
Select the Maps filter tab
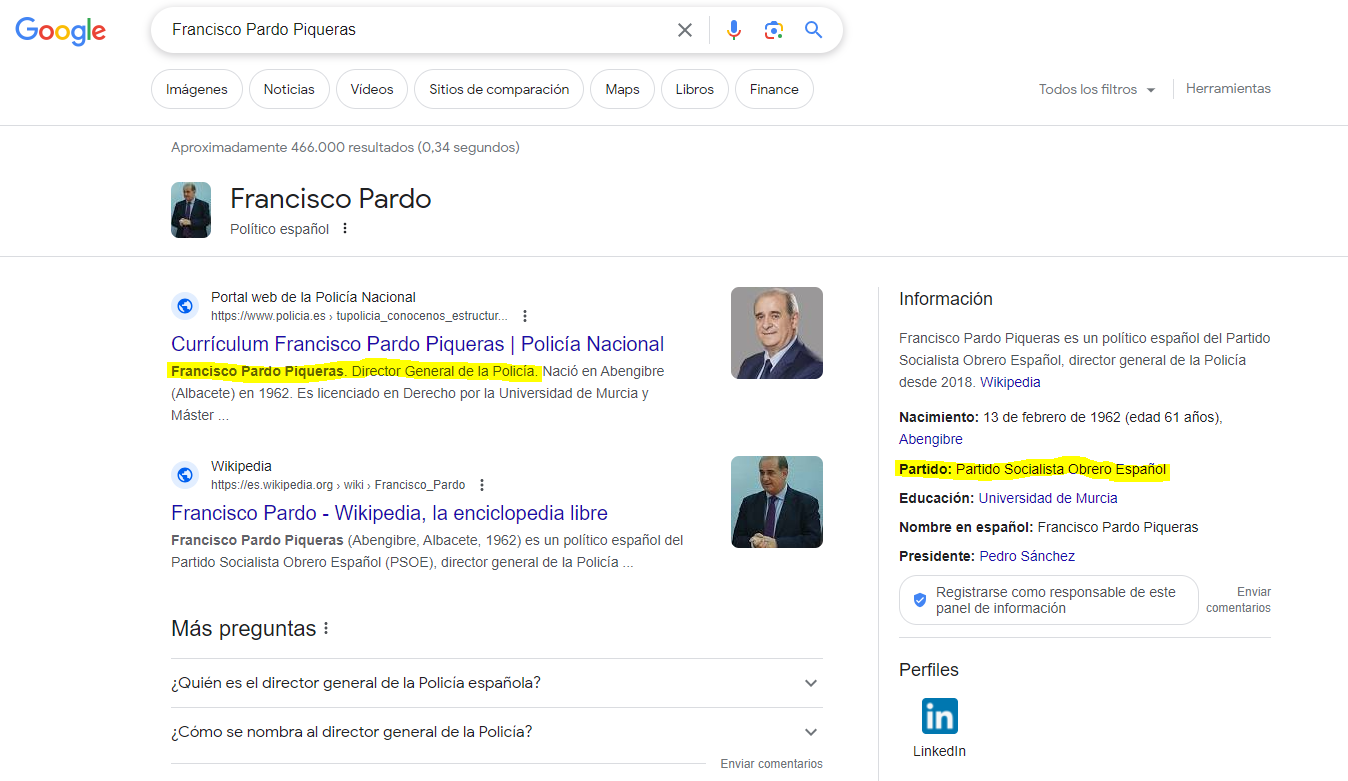(x=622, y=89)
